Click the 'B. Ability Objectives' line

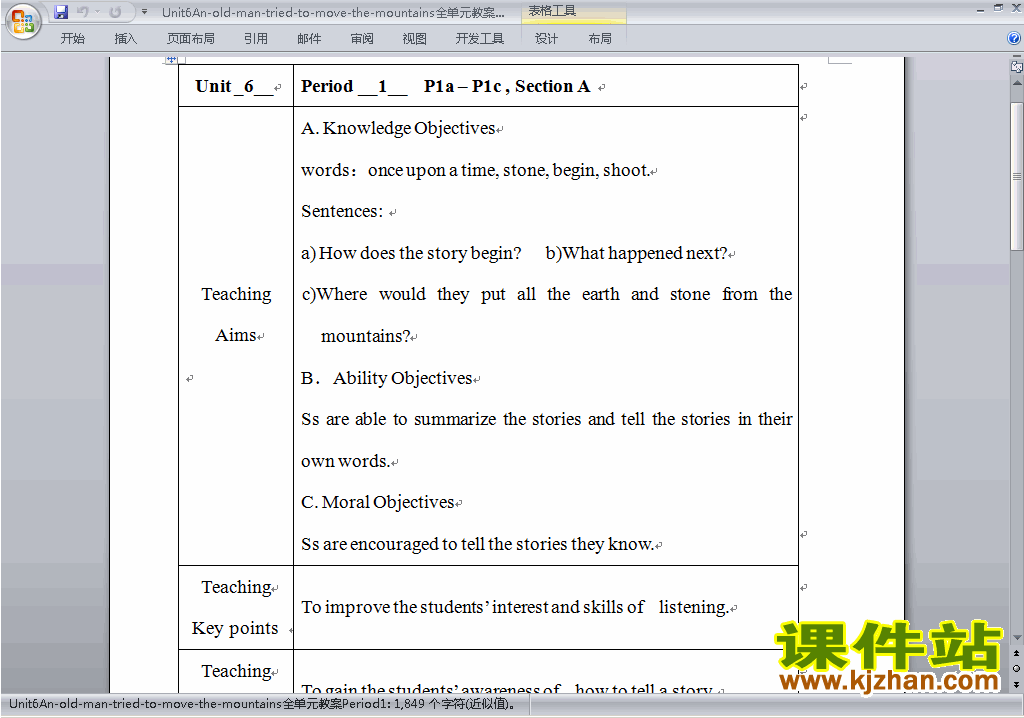tap(387, 378)
